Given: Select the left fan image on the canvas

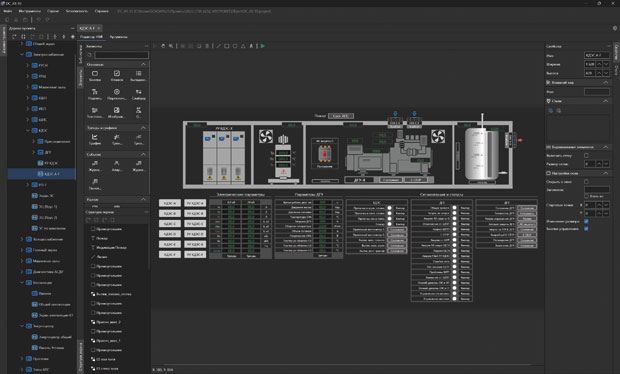Looking at the screenshot, I should coord(266,136).
